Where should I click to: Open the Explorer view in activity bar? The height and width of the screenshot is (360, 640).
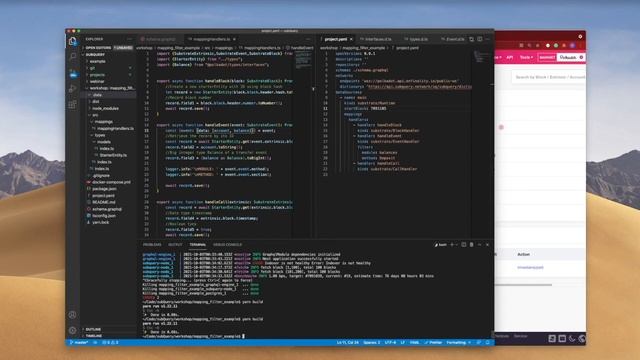[x=73, y=41]
